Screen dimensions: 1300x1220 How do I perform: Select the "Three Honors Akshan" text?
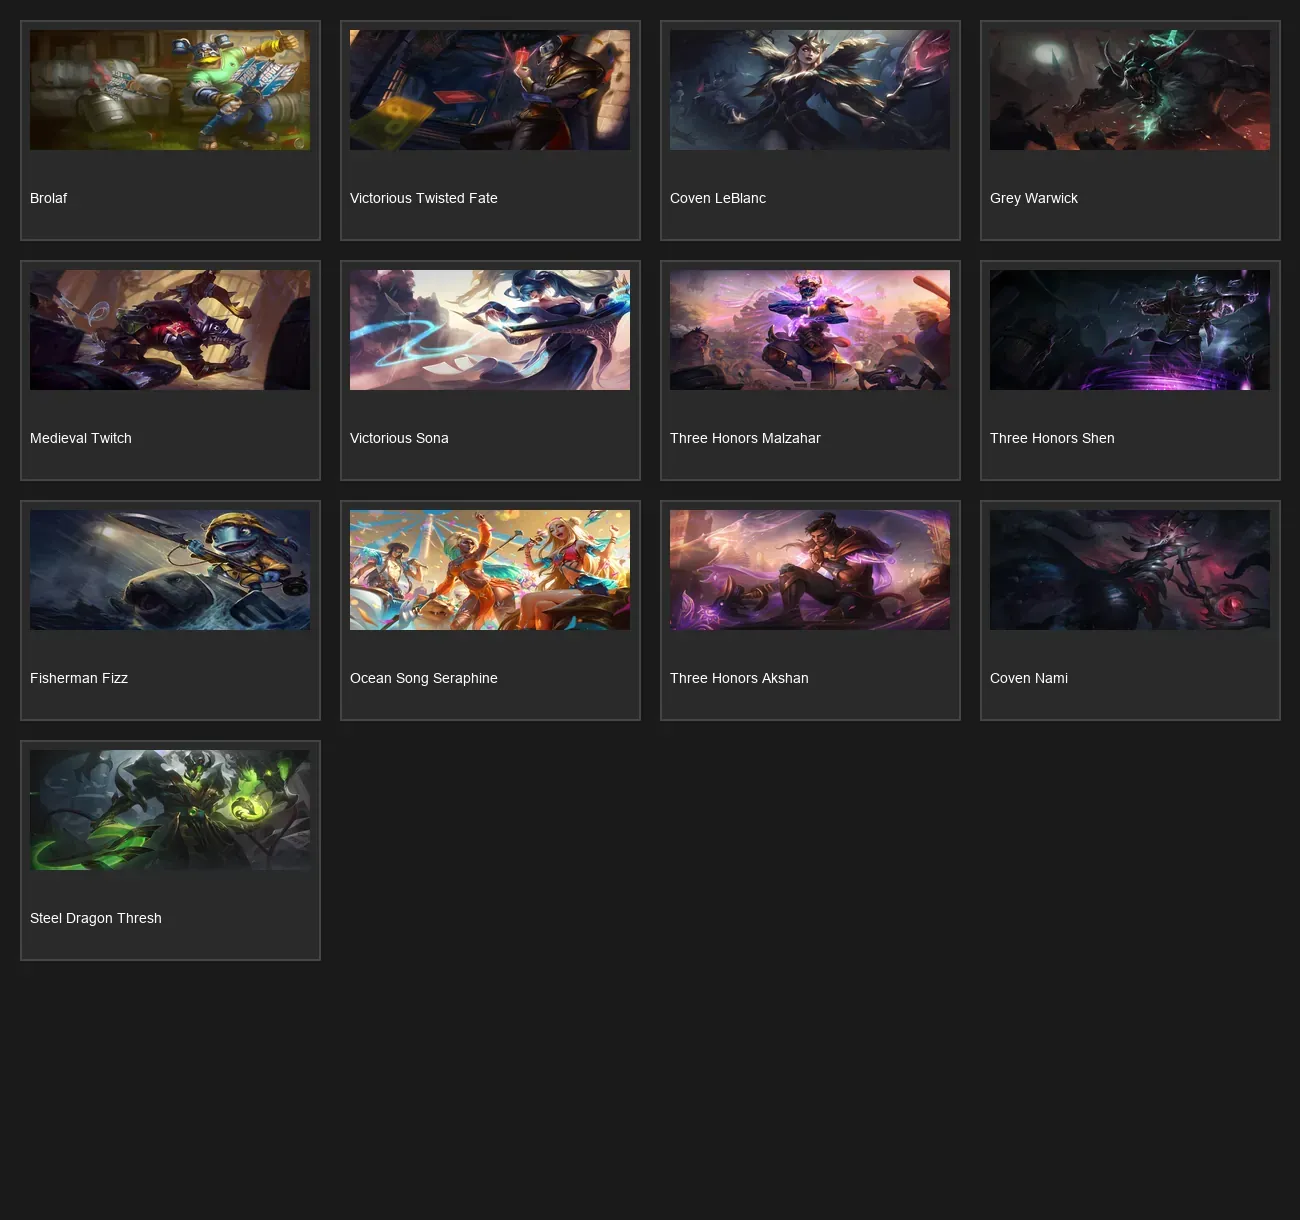[x=739, y=678]
